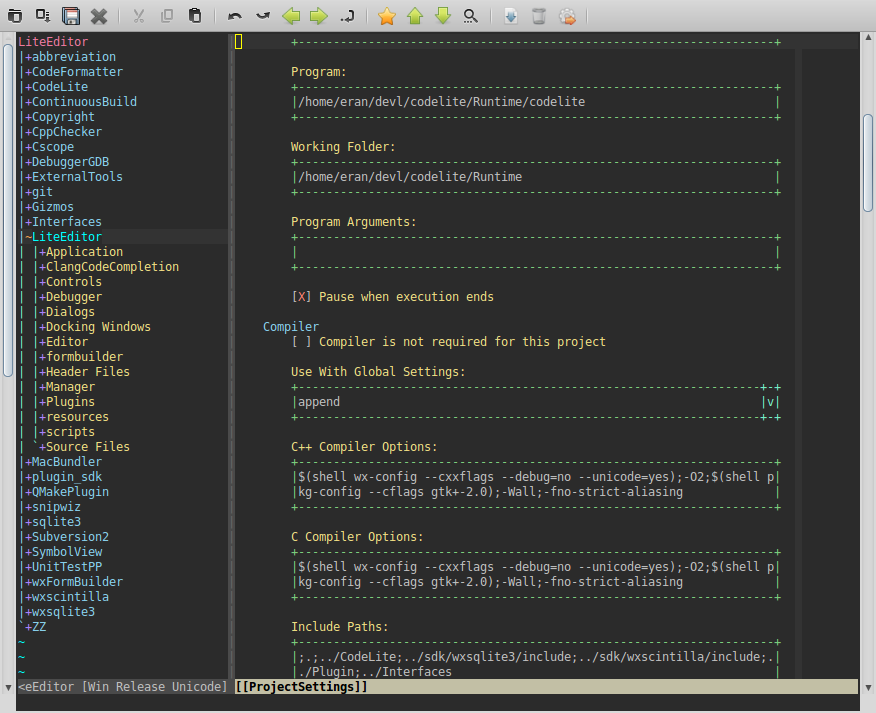Click the right scrollbar down arrow
The height and width of the screenshot is (713, 876).
pyautogui.click(x=868, y=688)
